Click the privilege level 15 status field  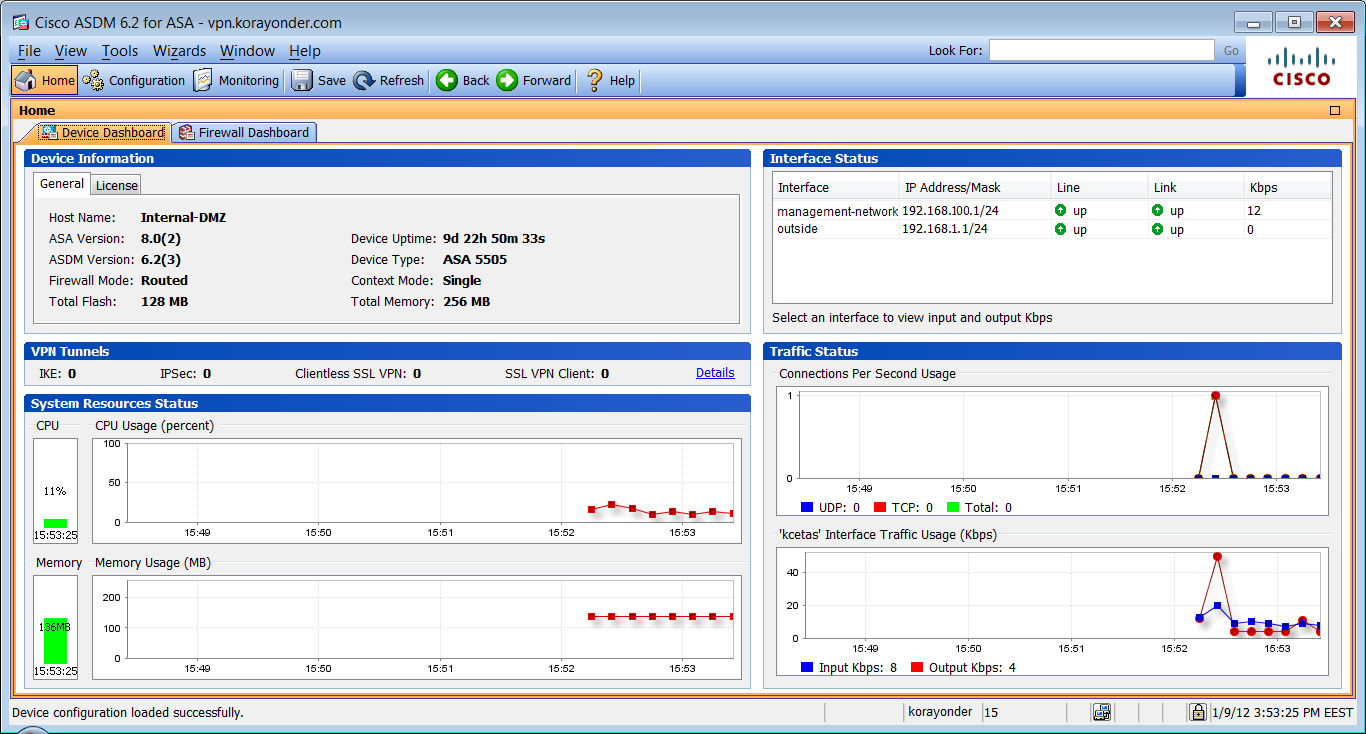pyautogui.click(x=991, y=712)
